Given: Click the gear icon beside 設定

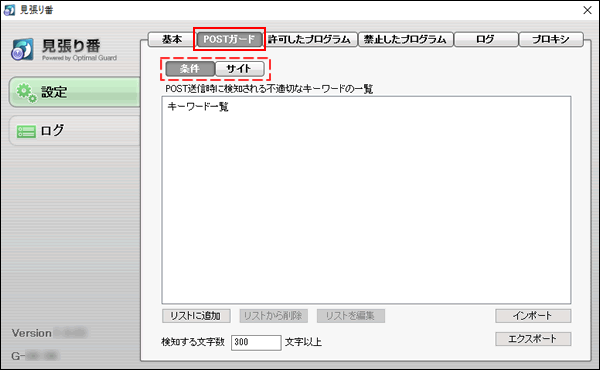Looking at the screenshot, I should click(26, 92).
